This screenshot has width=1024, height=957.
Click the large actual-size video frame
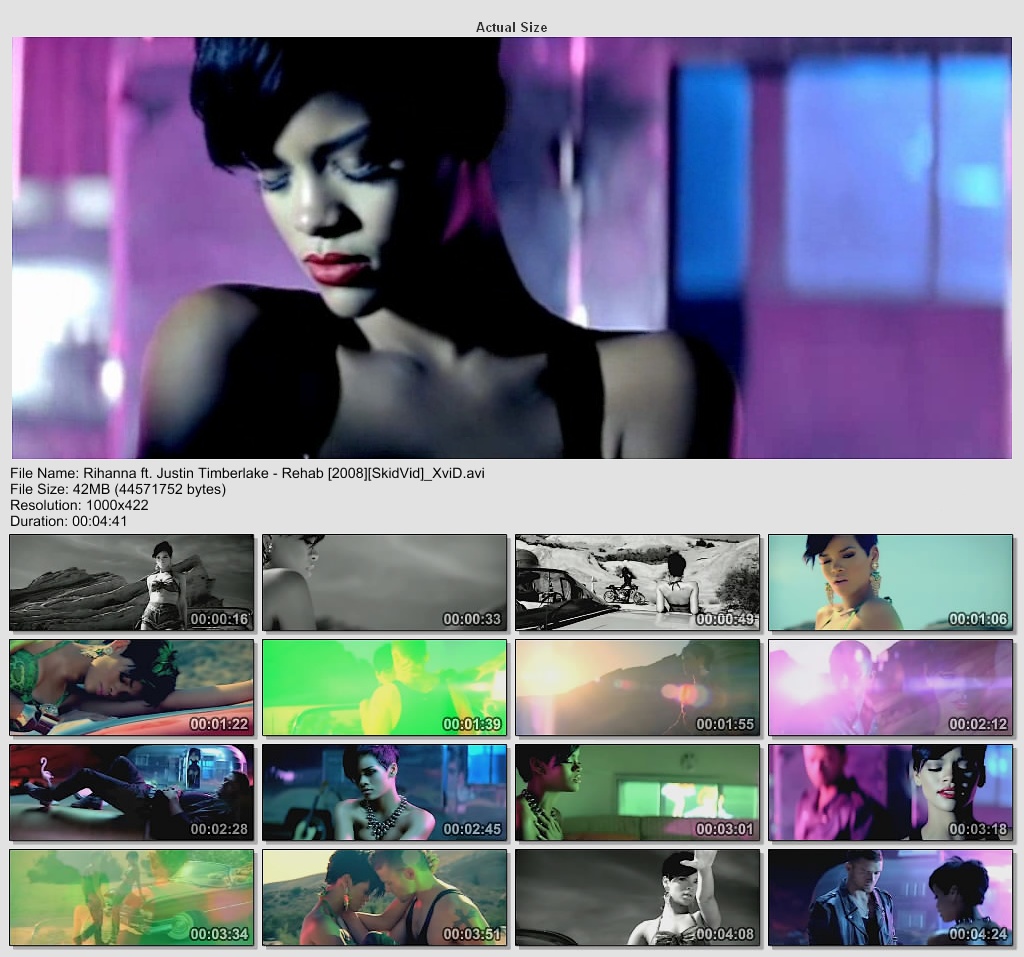pyautogui.click(x=511, y=248)
